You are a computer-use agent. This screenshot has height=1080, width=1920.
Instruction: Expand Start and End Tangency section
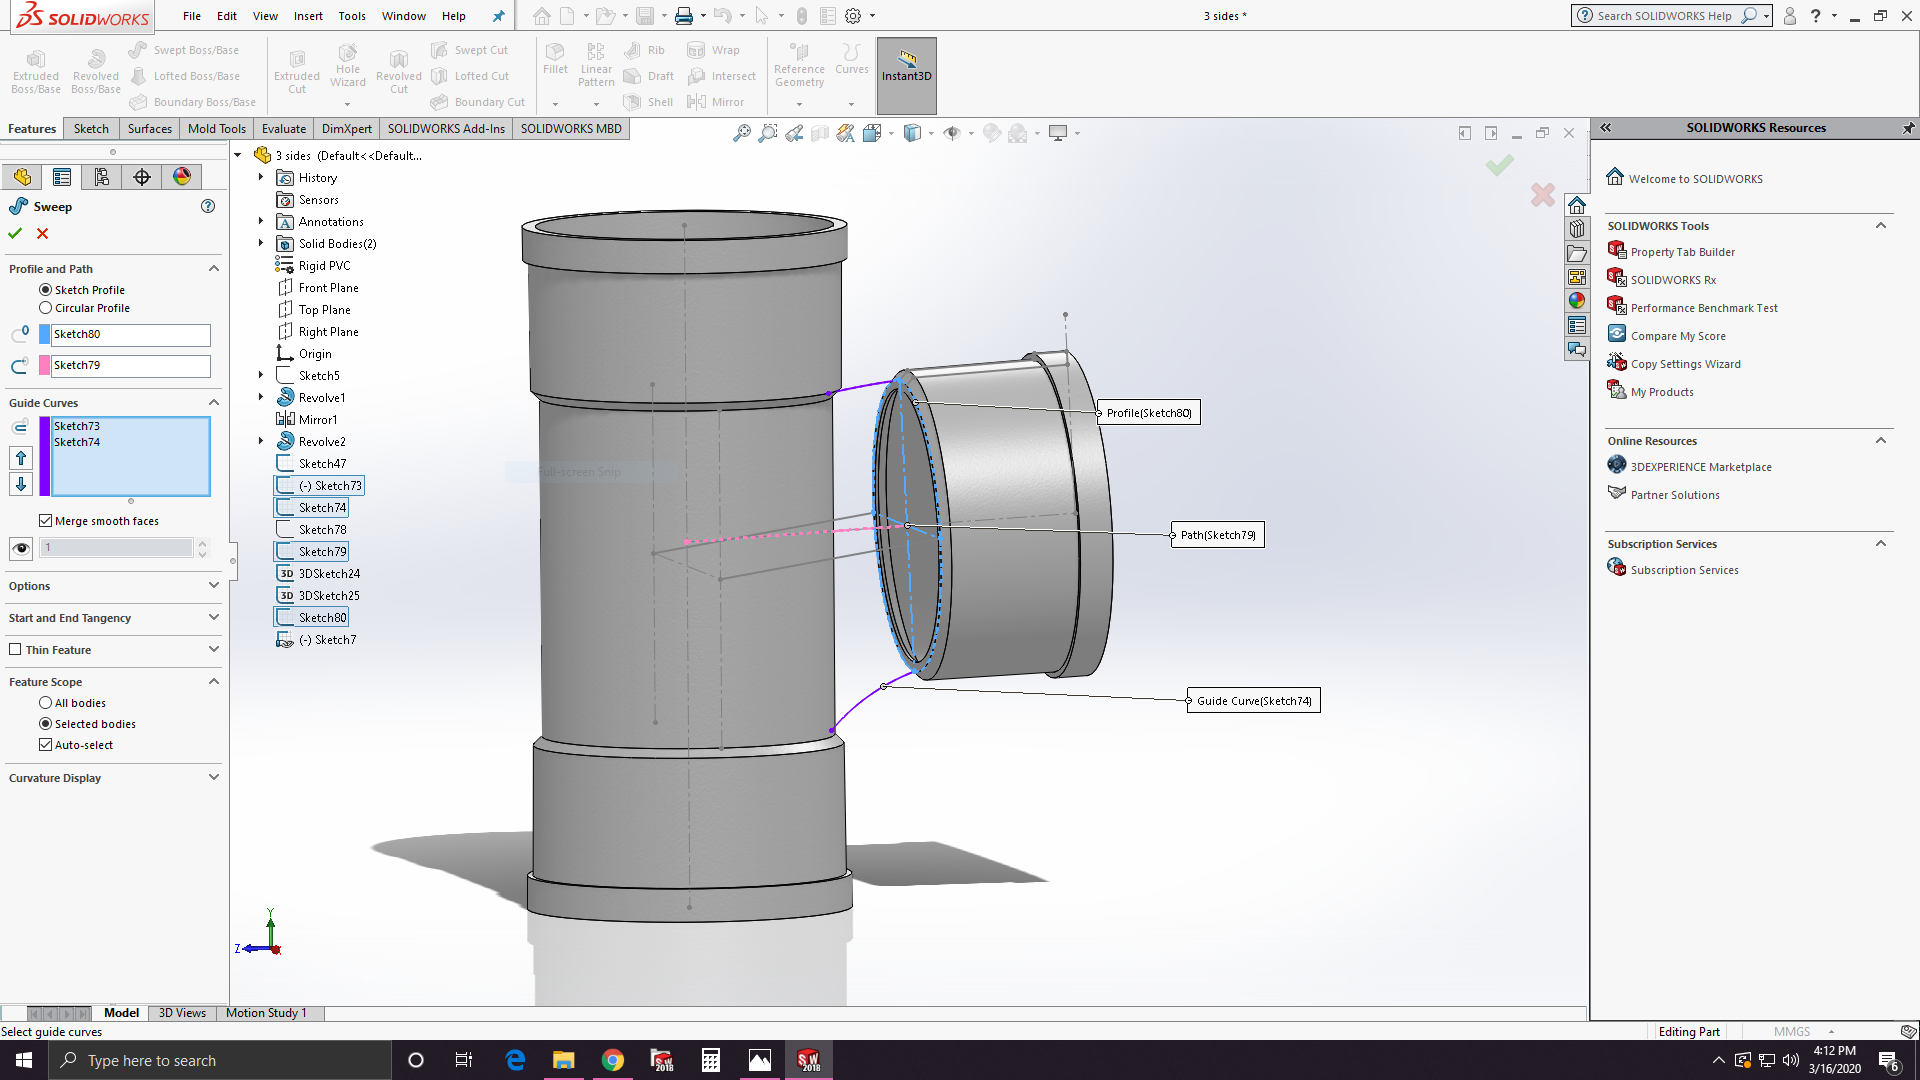(213, 618)
